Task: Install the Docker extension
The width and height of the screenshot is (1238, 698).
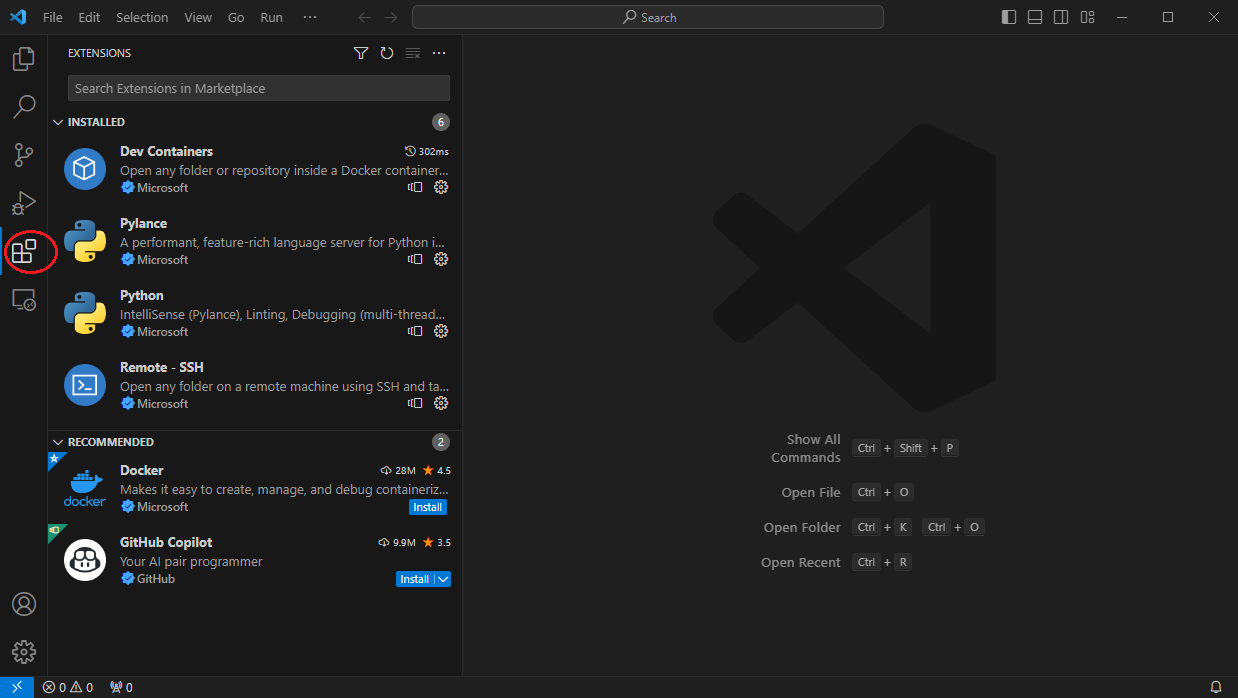Action: [x=428, y=507]
